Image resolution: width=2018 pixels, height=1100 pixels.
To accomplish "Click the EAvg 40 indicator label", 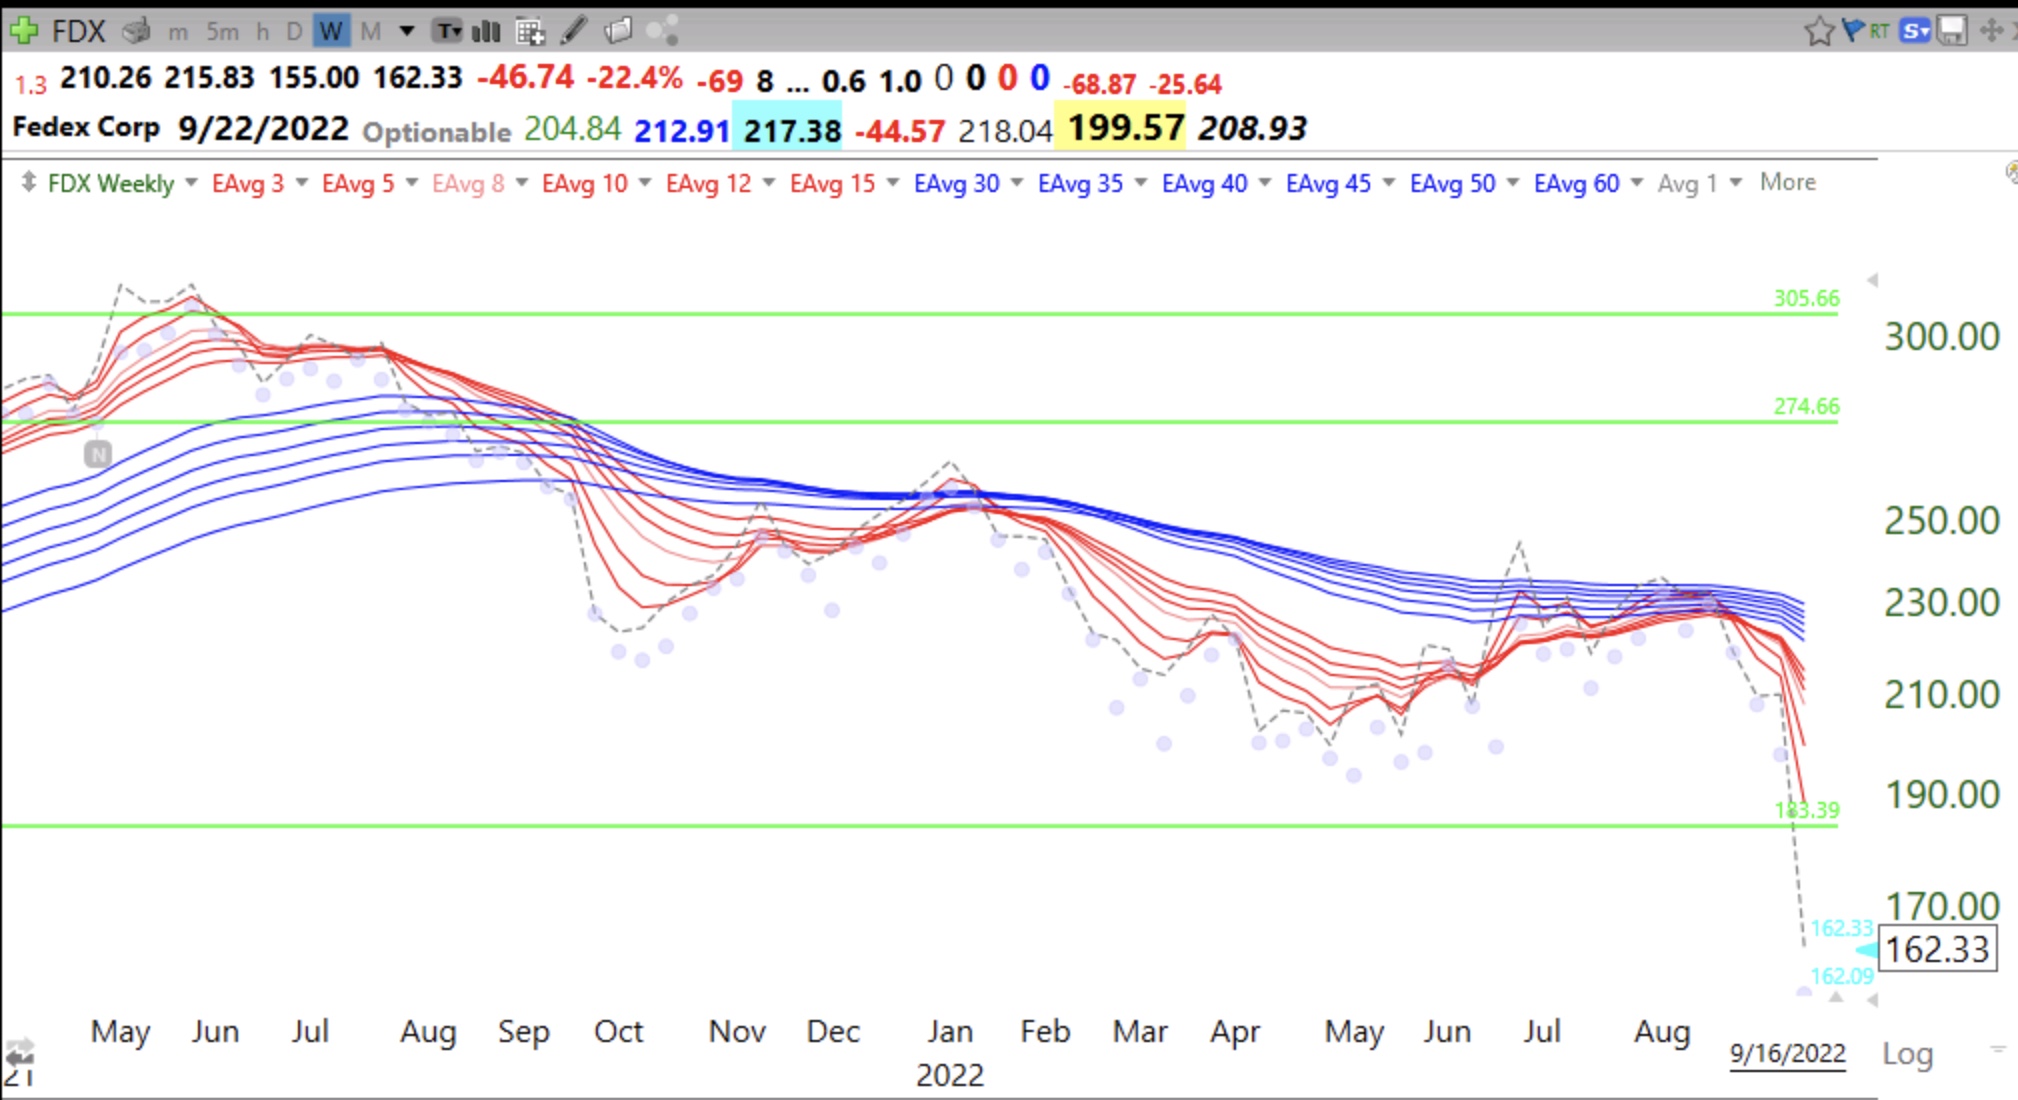I will 1204,184.
